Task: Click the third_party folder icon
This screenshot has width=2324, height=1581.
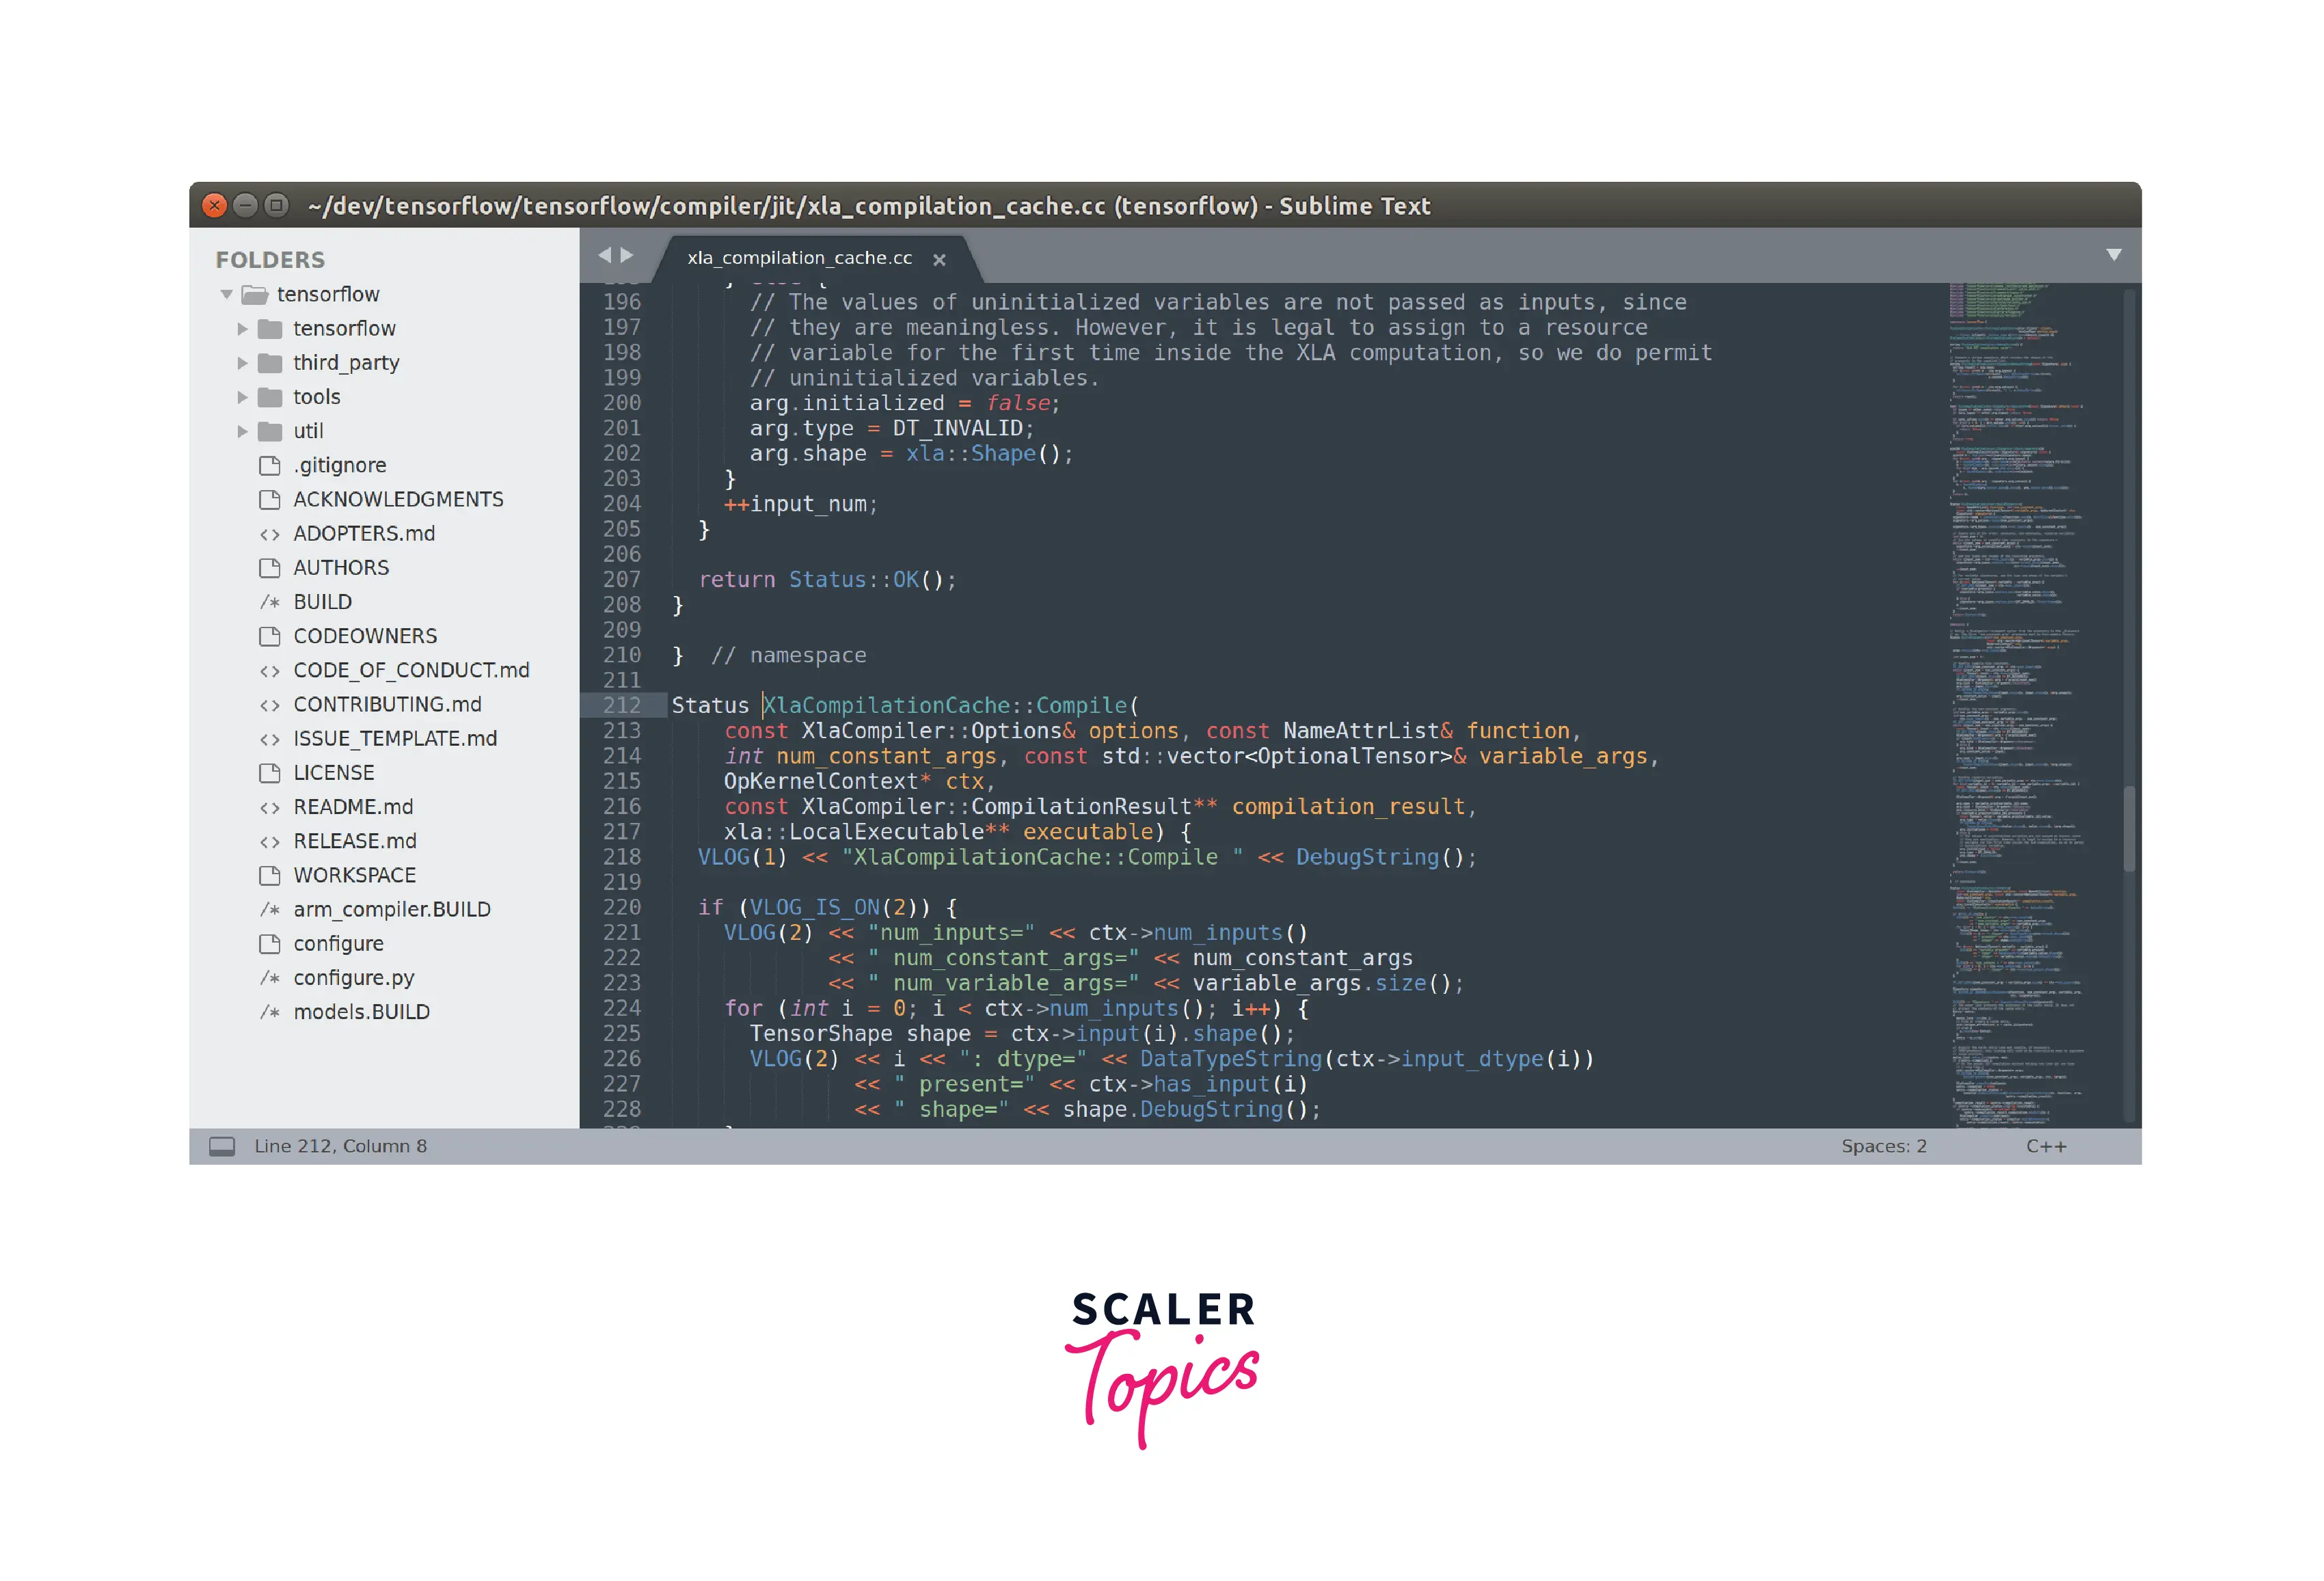Action: [x=270, y=363]
